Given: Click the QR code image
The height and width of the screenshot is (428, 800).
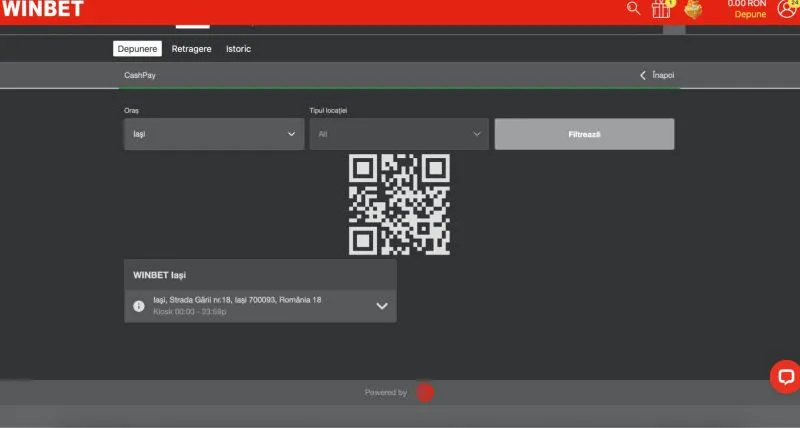Looking at the screenshot, I should pos(399,204).
